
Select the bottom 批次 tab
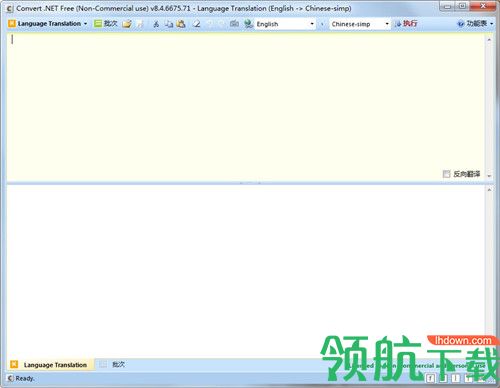point(113,365)
